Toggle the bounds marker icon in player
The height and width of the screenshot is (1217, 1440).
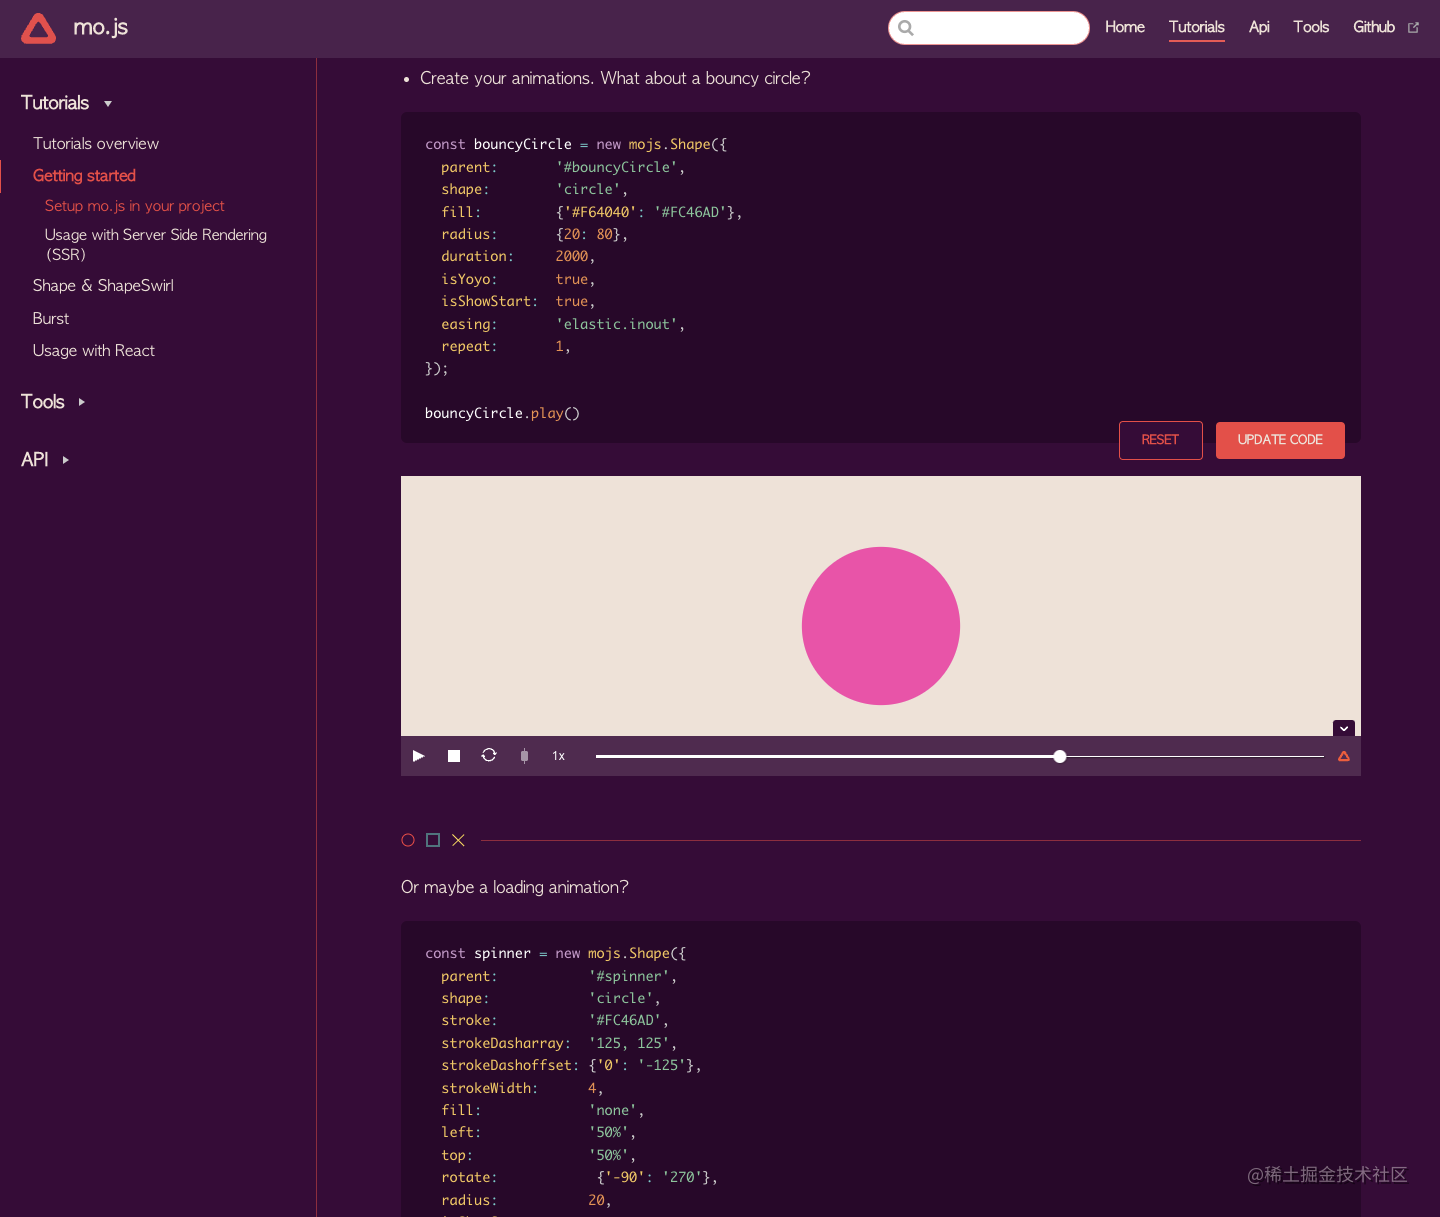point(524,756)
